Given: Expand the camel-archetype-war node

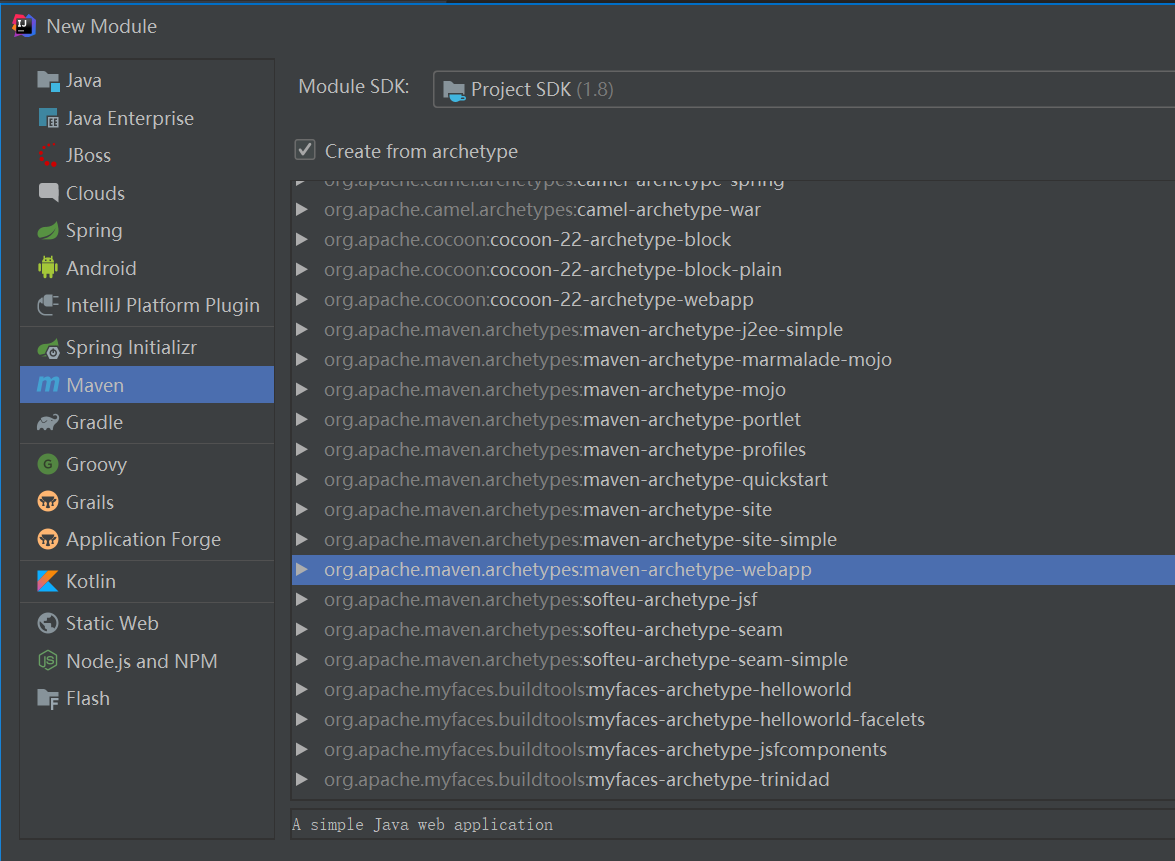Looking at the screenshot, I should click(302, 210).
